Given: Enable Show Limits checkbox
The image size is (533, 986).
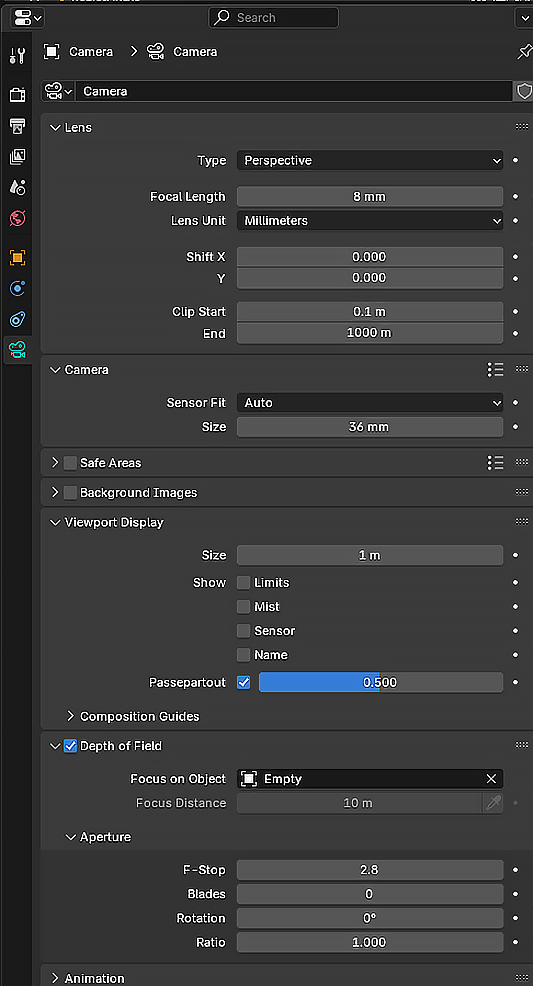Looking at the screenshot, I should point(243,583).
